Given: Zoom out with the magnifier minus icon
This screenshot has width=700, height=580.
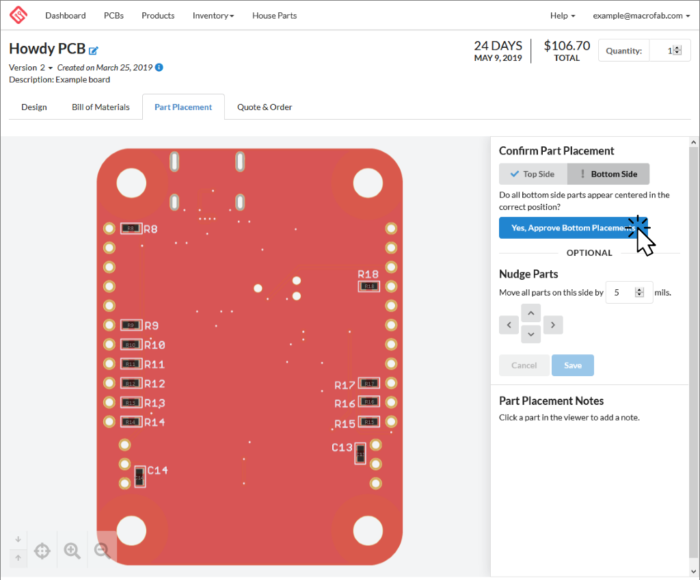Looking at the screenshot, I should [x=101, y=550].
